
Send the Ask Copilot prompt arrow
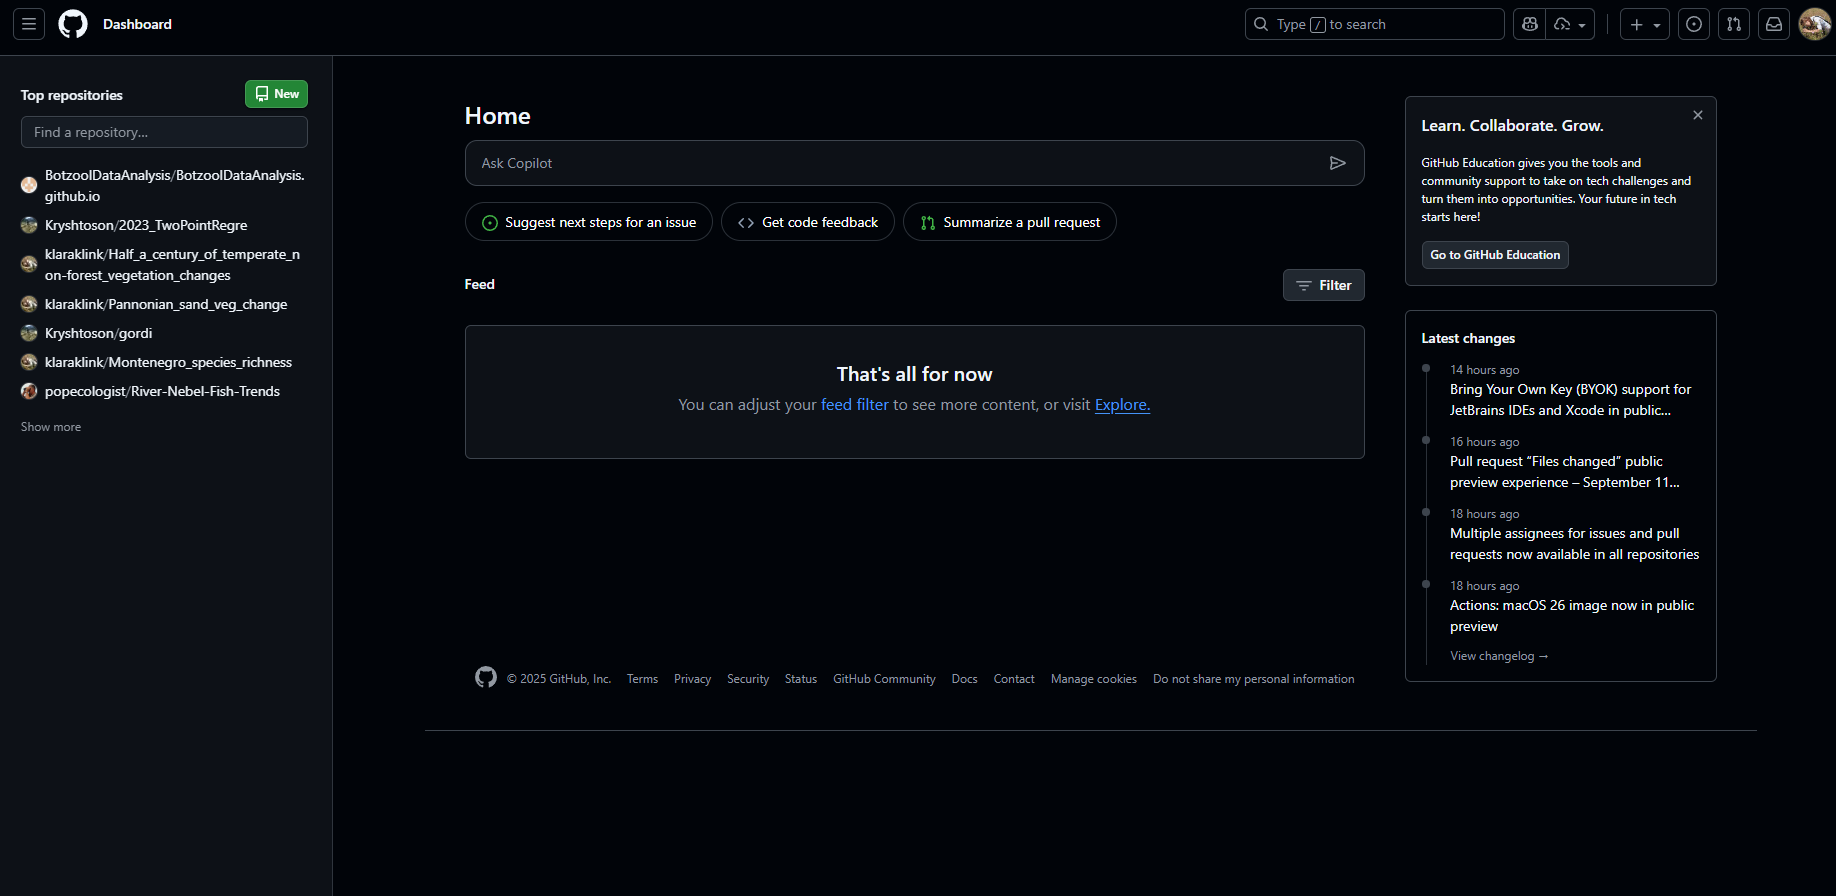[x=1337, y=163]
